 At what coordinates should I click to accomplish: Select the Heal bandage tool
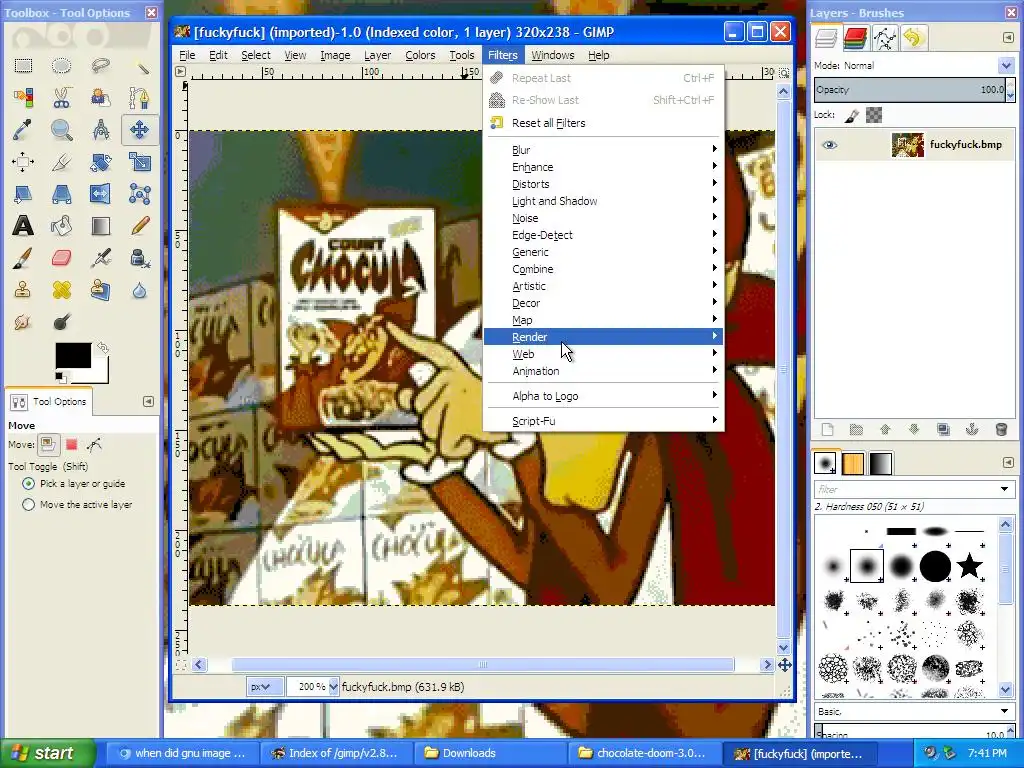[x=61, y=290]
